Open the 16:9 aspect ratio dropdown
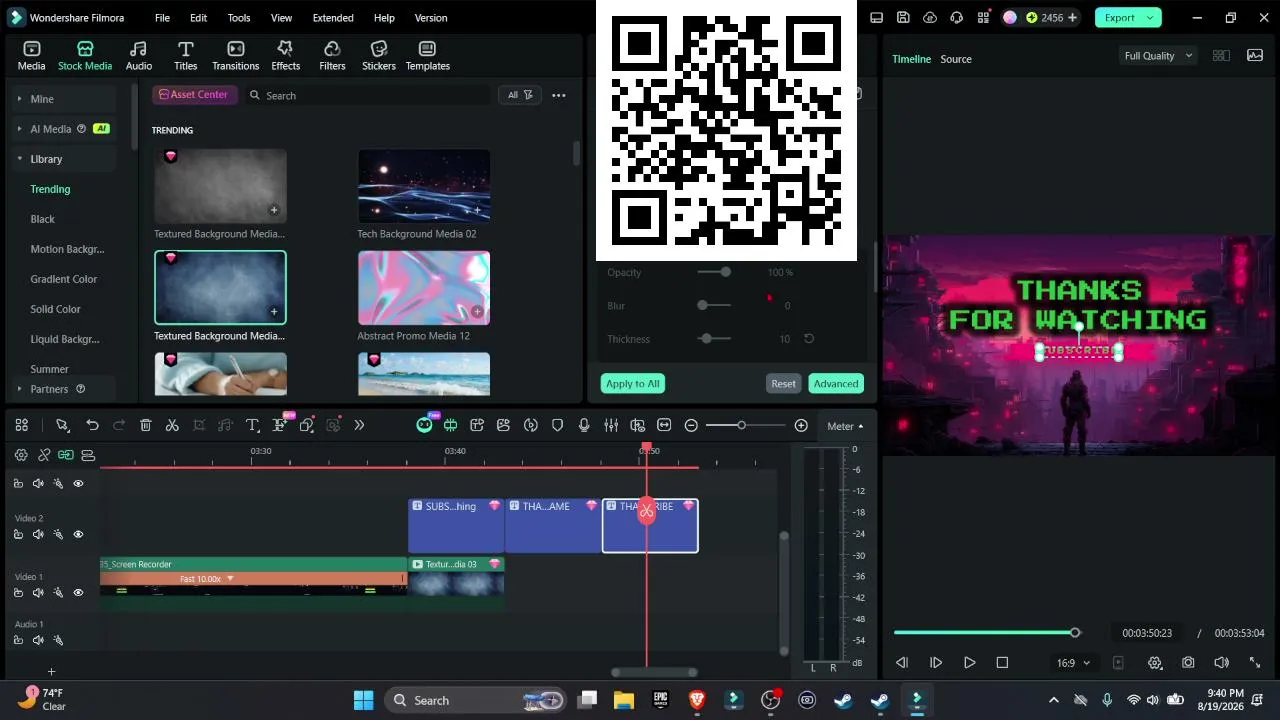Image resolution: width=1280 pixels, height=720 pixels. pyautogui.click(x=1073, y=663)
